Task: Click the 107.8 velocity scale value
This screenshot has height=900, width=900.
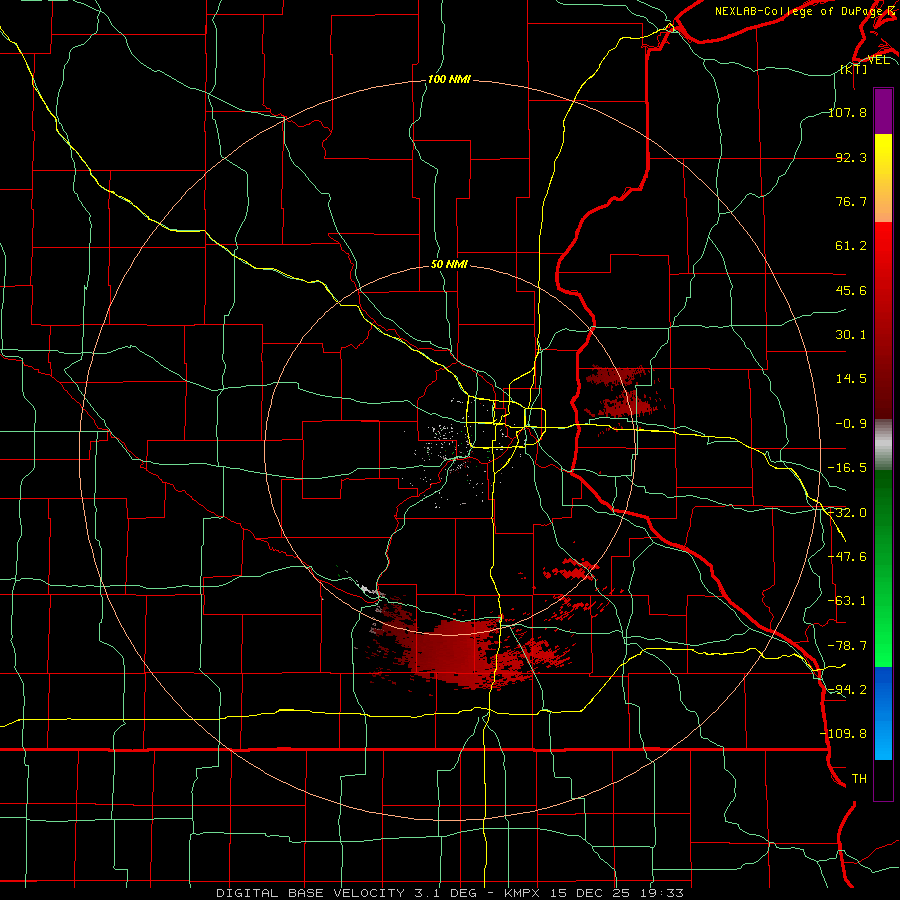Action: pos(847,112)
